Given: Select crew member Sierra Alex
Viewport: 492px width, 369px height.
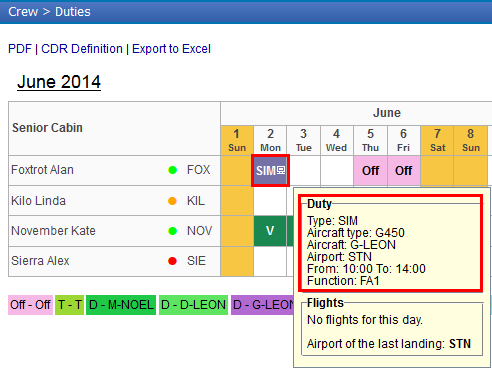Looking at the screenshot, I should point(40,261).
